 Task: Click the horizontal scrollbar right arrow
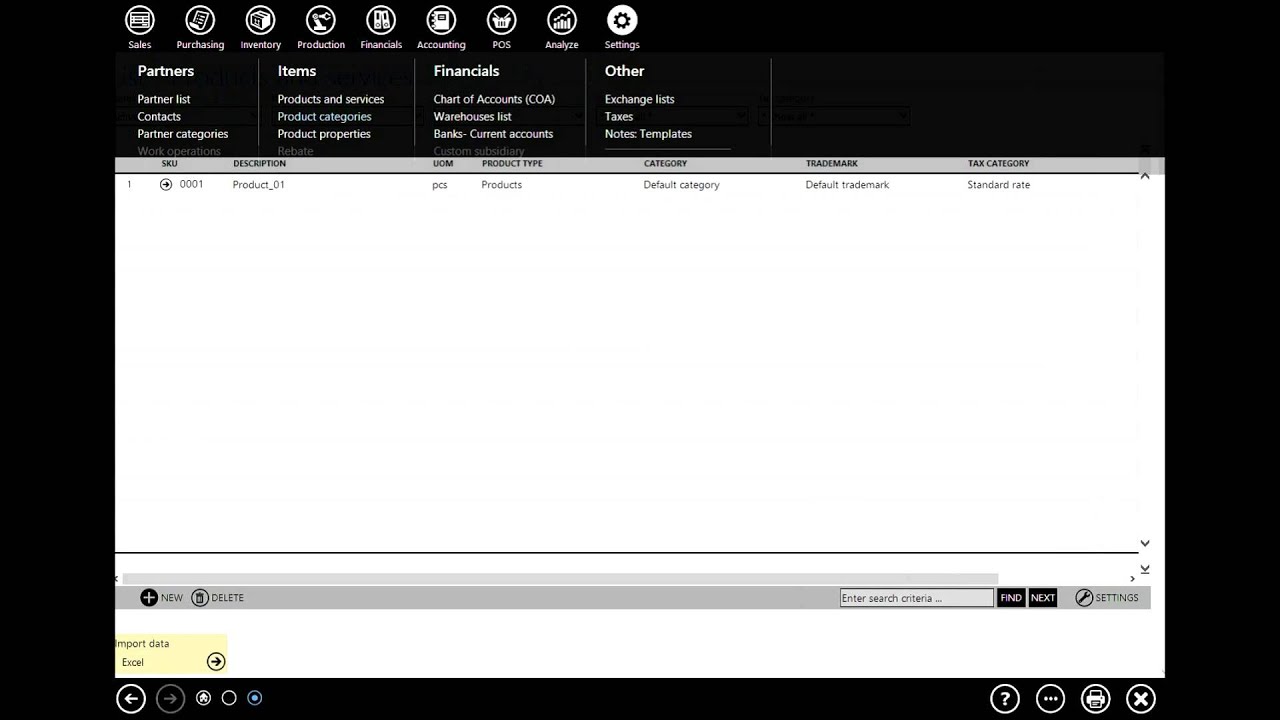[1132, 579]
